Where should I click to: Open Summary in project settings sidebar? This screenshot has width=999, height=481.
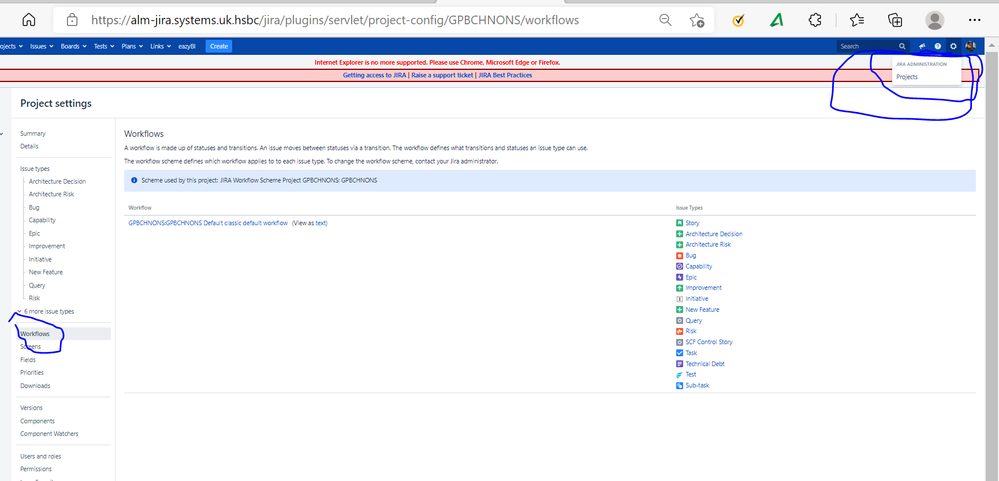point(32,134)
